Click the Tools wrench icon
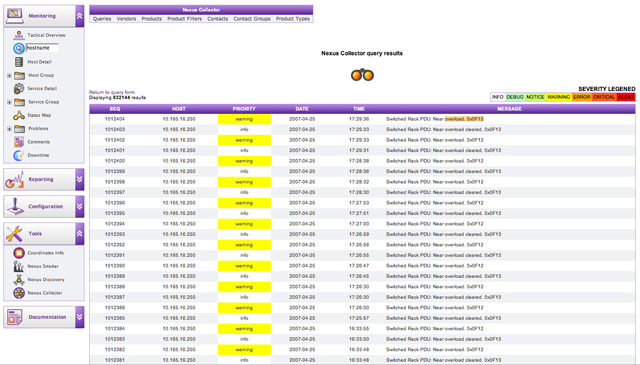640x365 pixels. [x=15, y=234]
